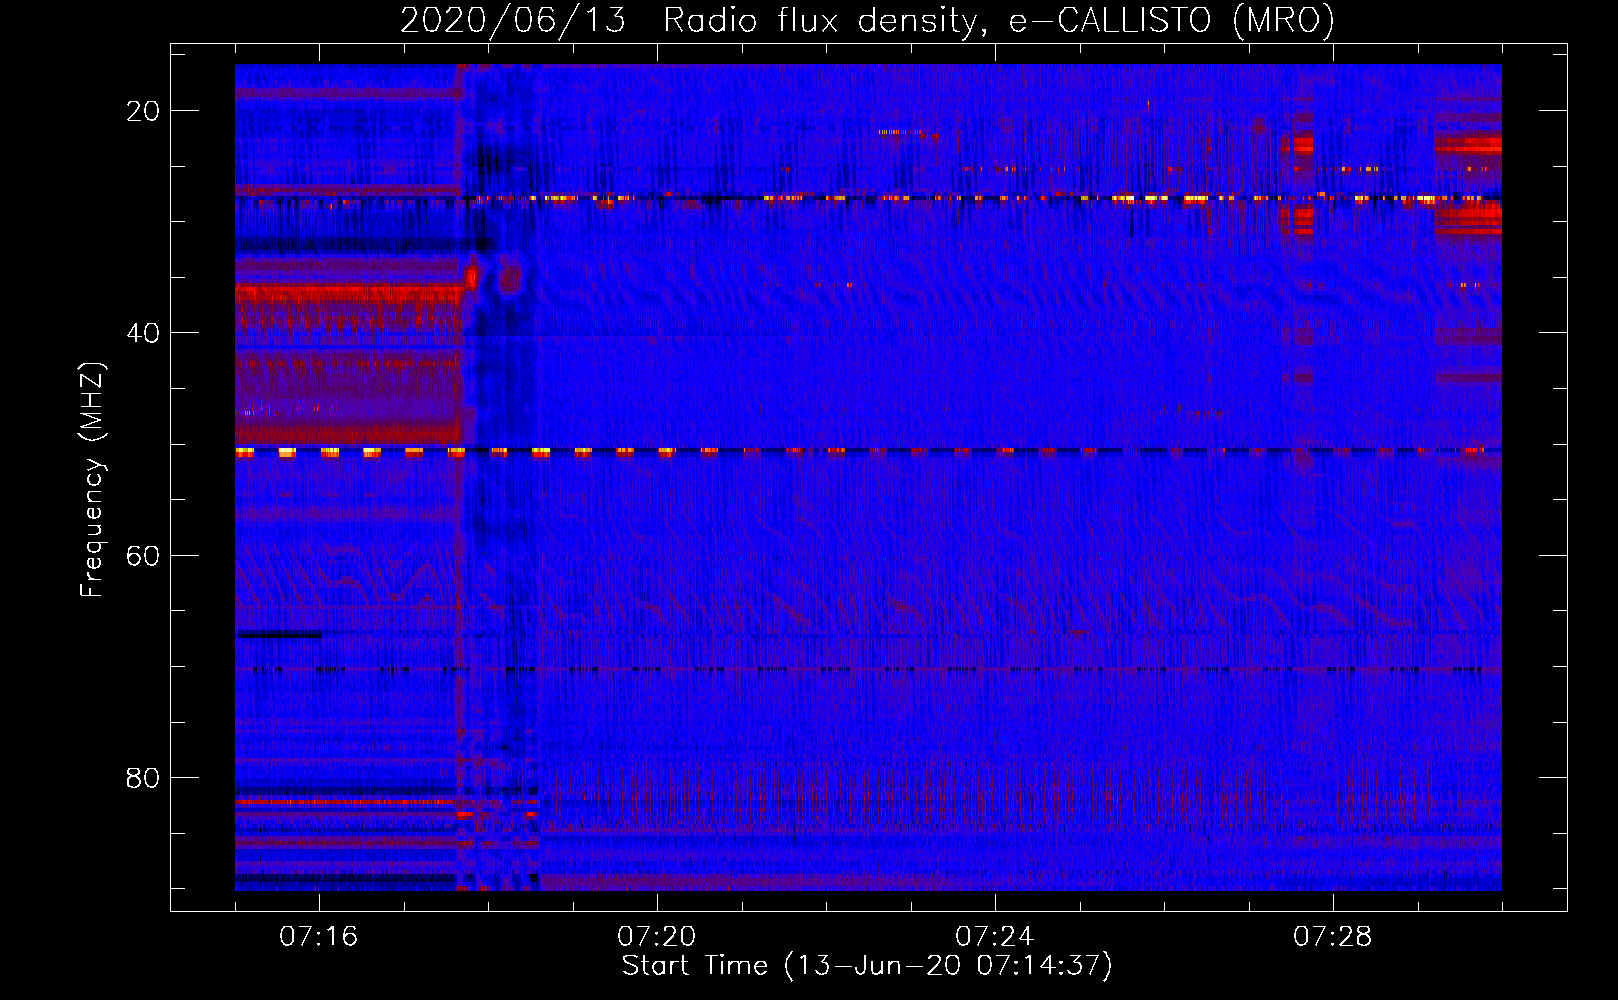The image size is (1618, 1000).
Task: Click the 07:28 time axis label
Action: (x=1333, y=937)
